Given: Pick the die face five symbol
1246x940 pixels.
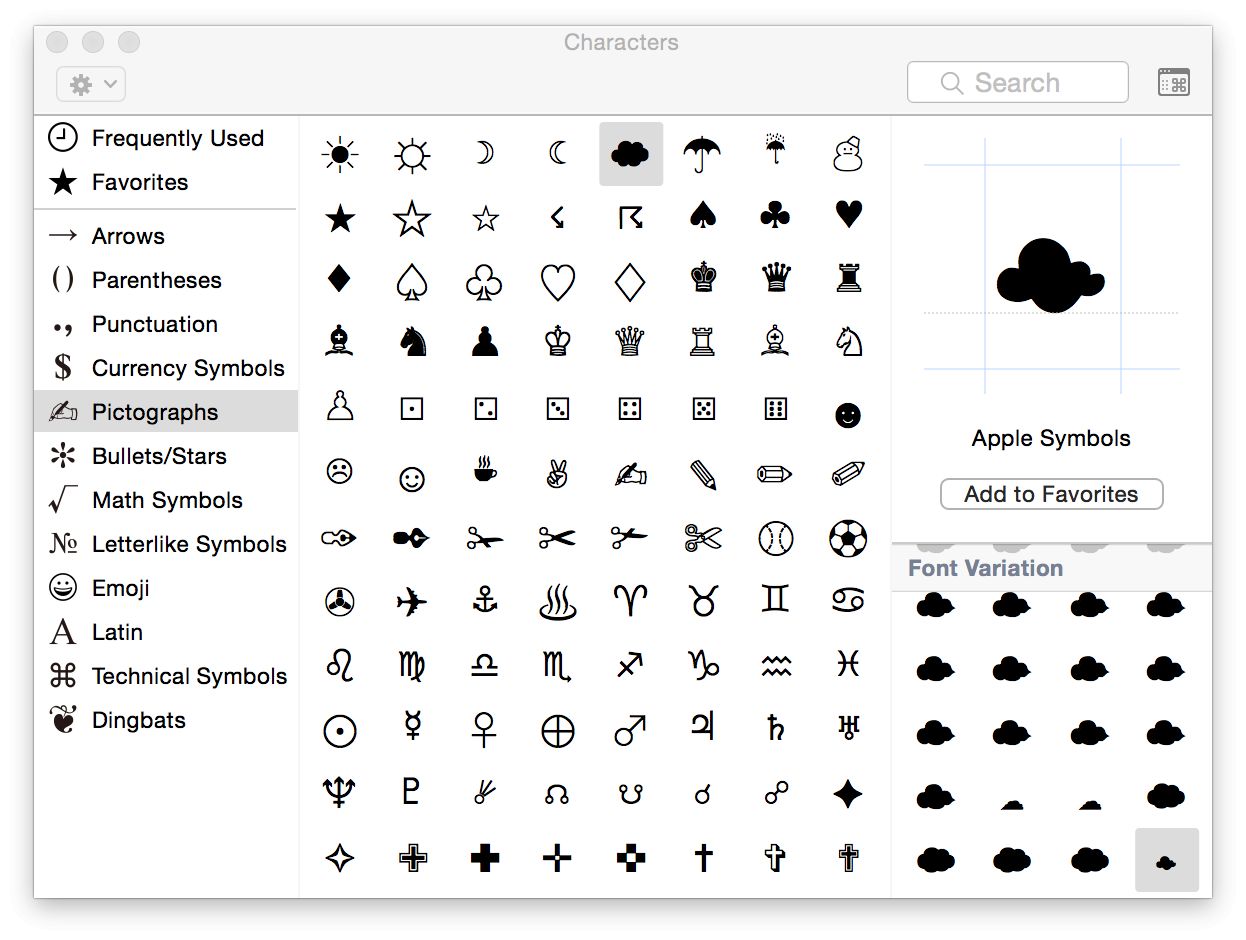Looking at the screenshot, I should point(703,408).
